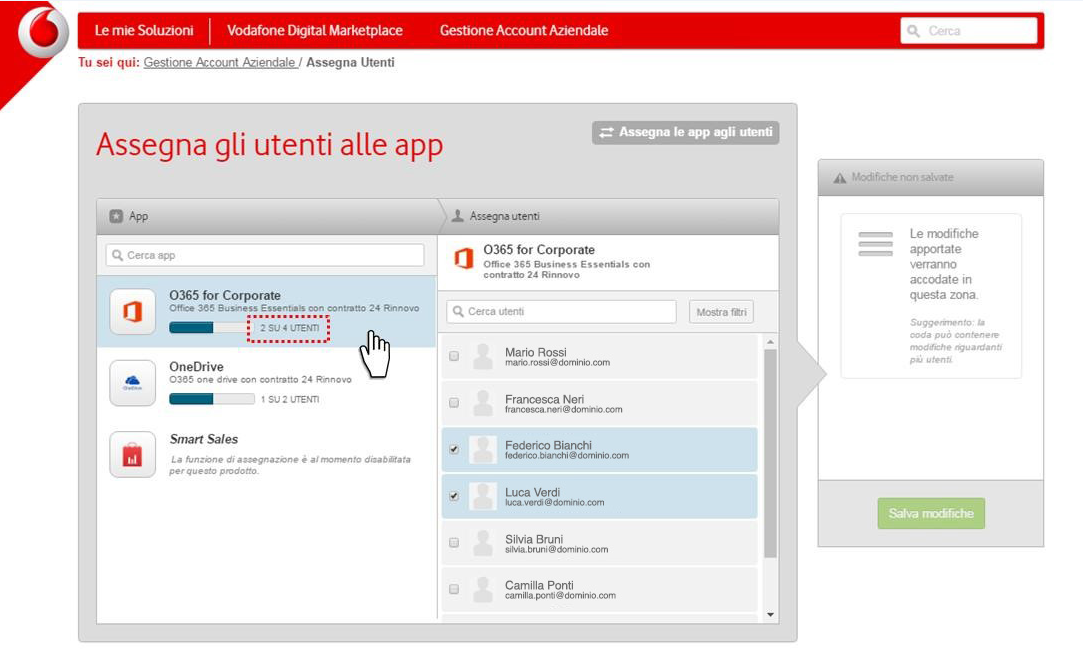Screen dimensions: 1083x672
Task: Open Vodafone Digital Marketplace menu
Action: click(315, 30)
